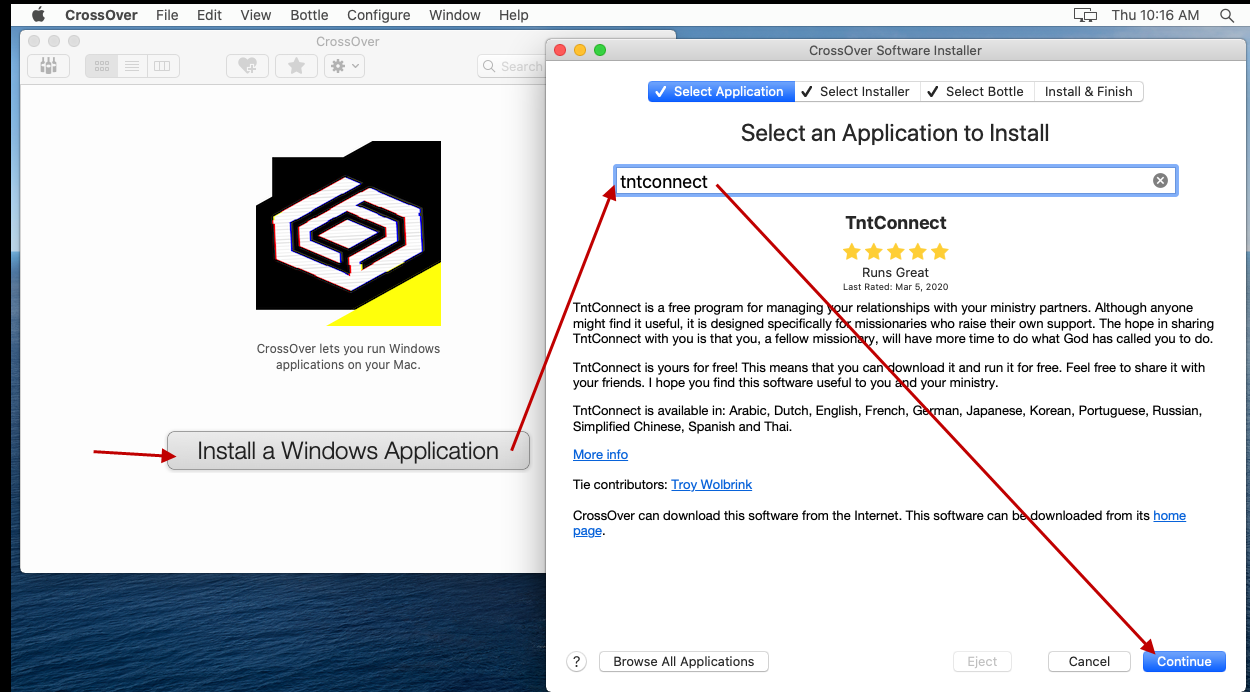The width and height of the screenshot is (1250, 692).
Task: Open the gear actions dropdown
Action: [345, 66]
